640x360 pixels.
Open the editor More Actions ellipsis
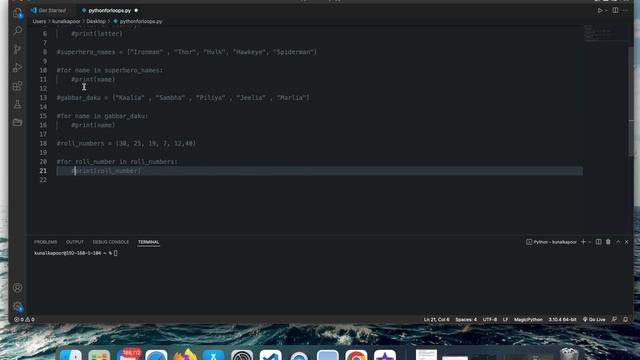pyautogui.click(x=625, y=11)
